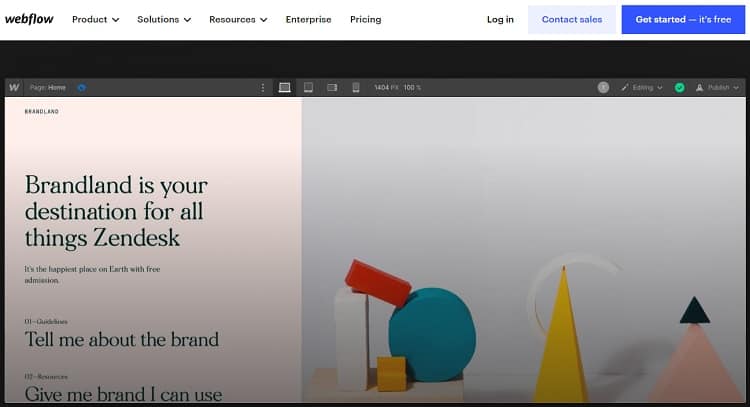Open the Pricing page
750x407 pixels.
pyautogui.click(x=365, y=20)
